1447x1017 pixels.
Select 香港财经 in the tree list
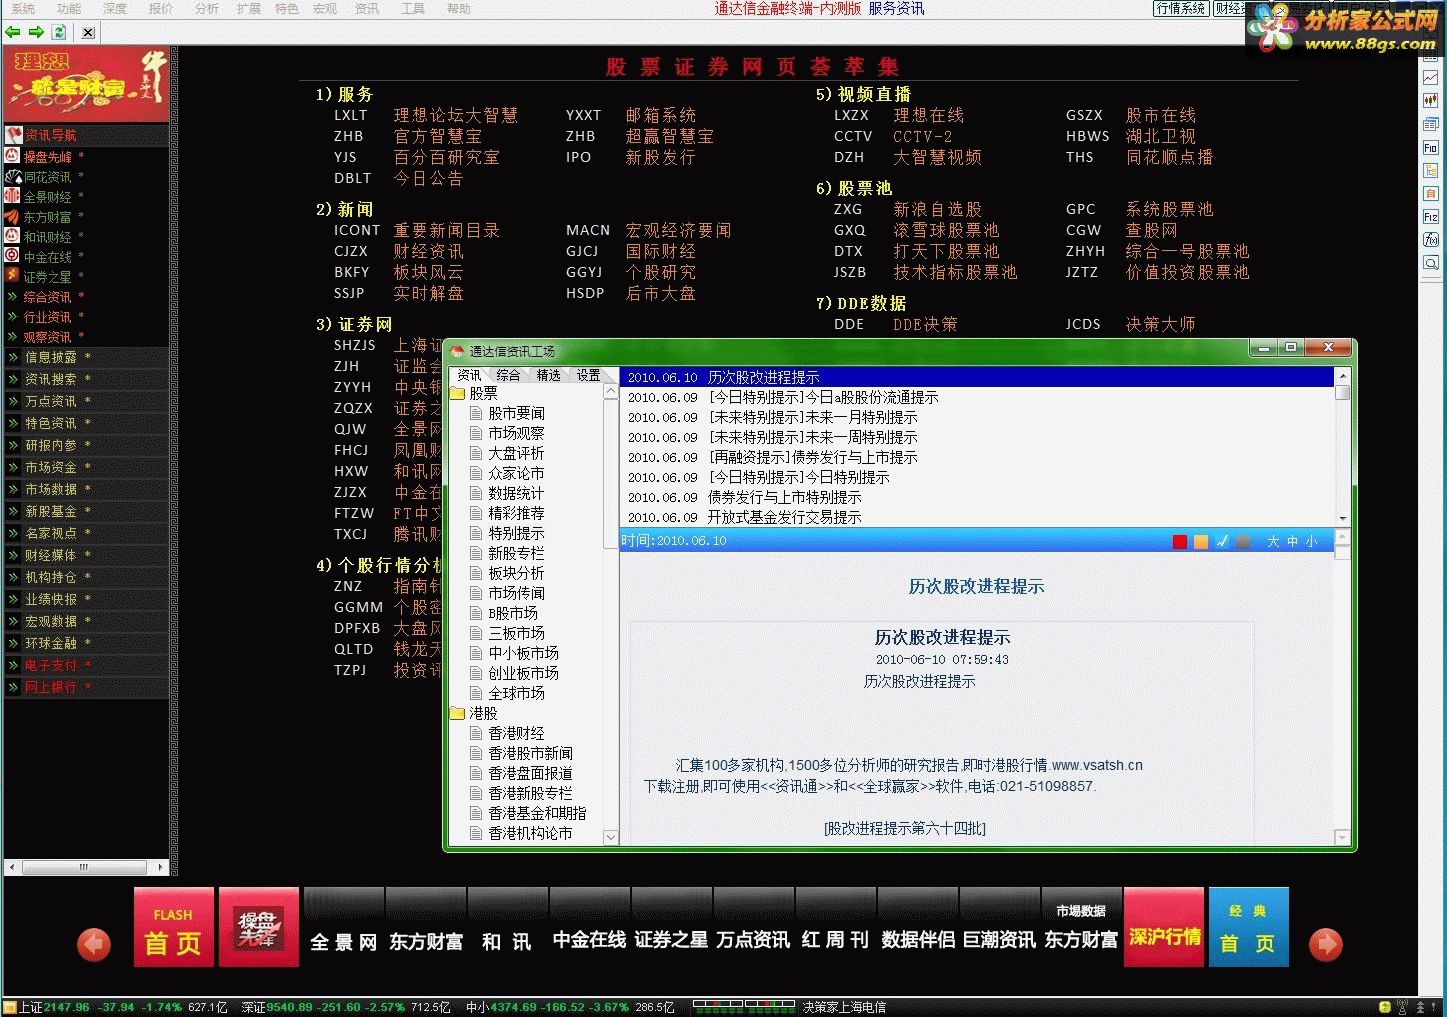(516, 733)
